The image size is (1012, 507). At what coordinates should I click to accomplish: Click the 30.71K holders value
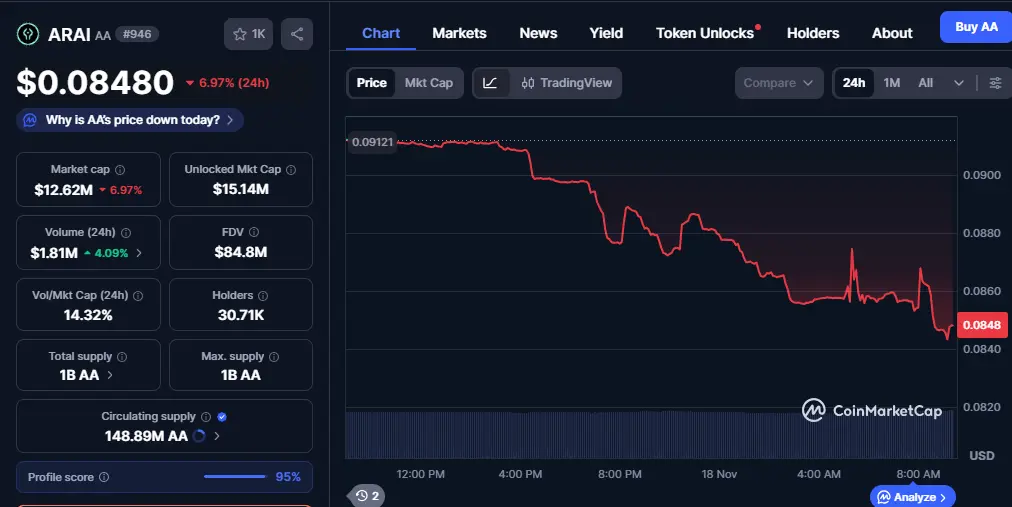click(241, 315)
